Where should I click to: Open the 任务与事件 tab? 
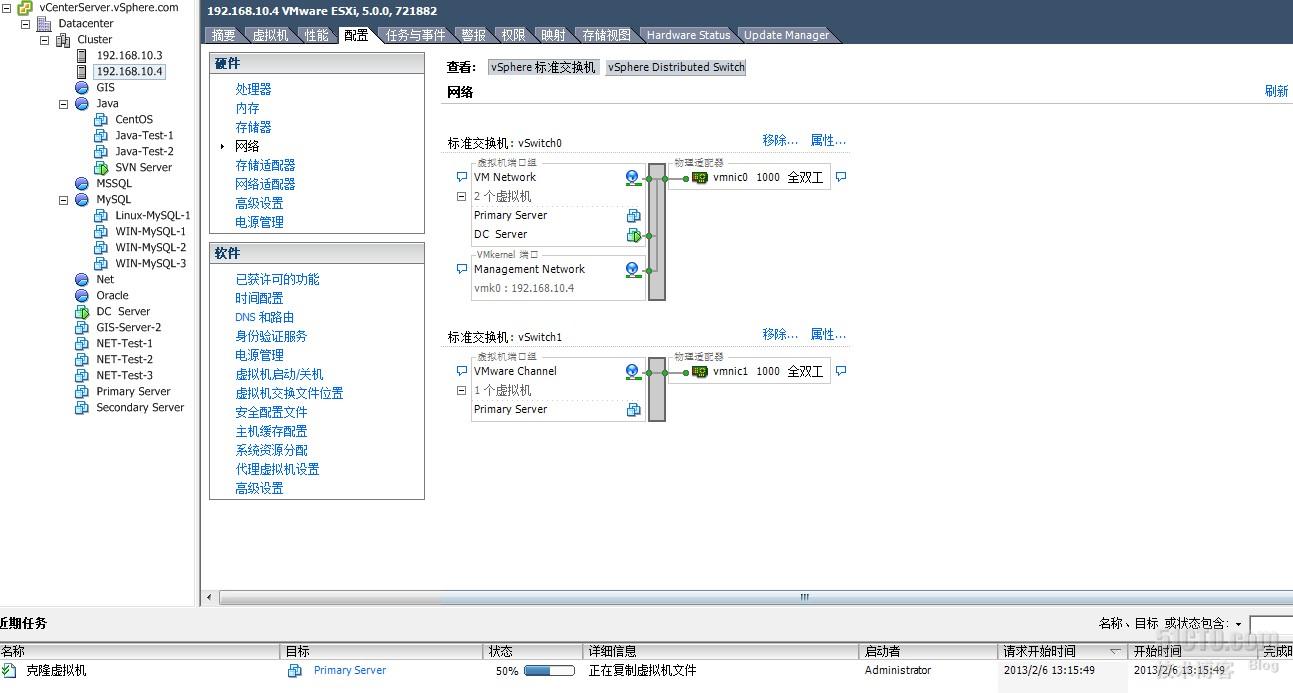[x=416, y=35]
